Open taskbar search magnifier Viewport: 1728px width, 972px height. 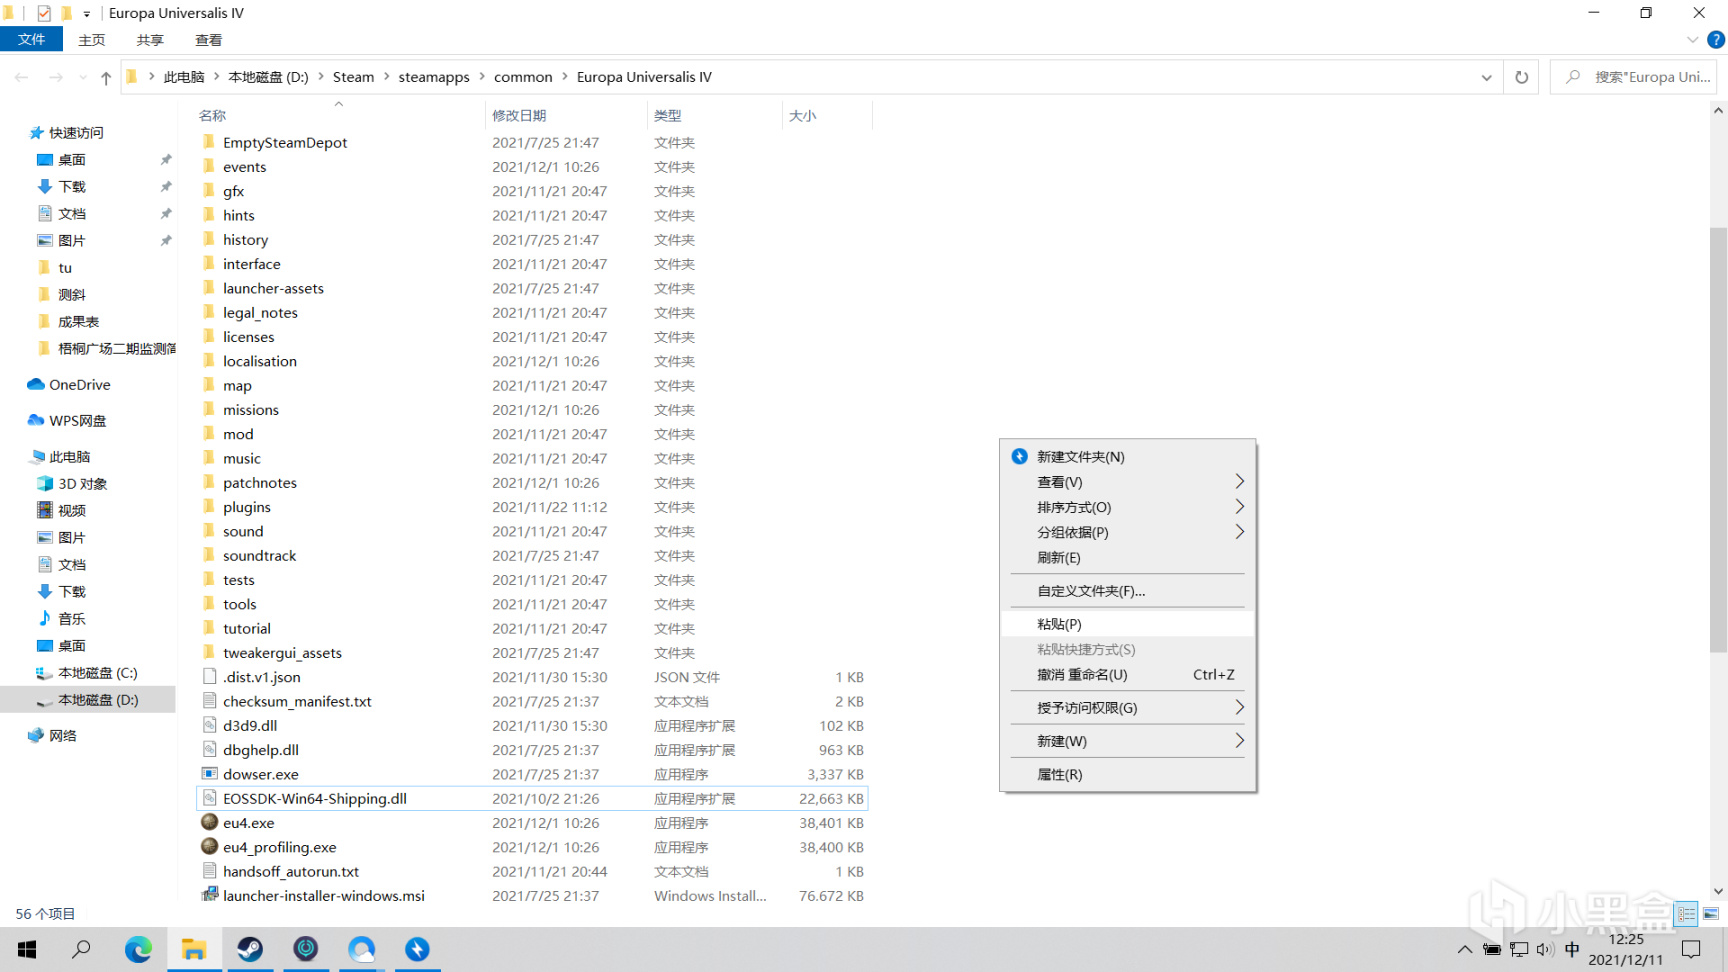click(x=82, y=949)
